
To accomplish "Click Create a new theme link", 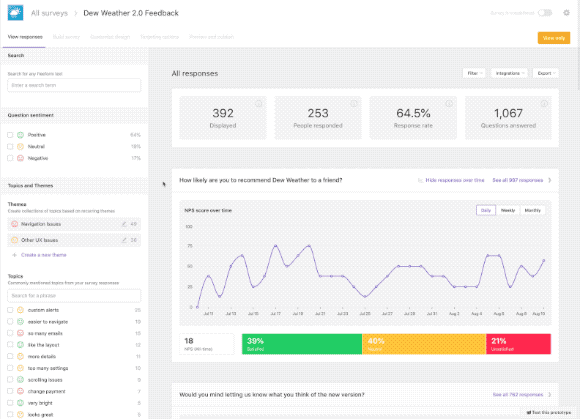I will coord(44,255).
